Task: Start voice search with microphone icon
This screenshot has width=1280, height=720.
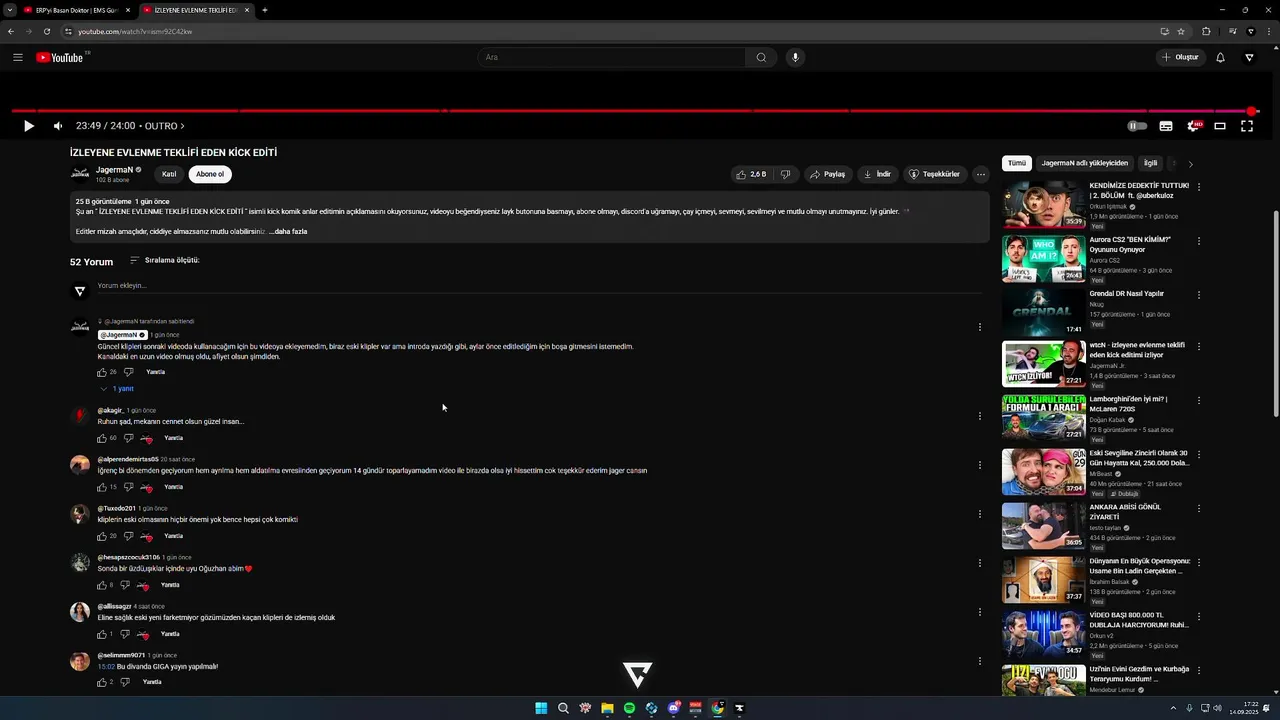Action: (x=796, y=57)
